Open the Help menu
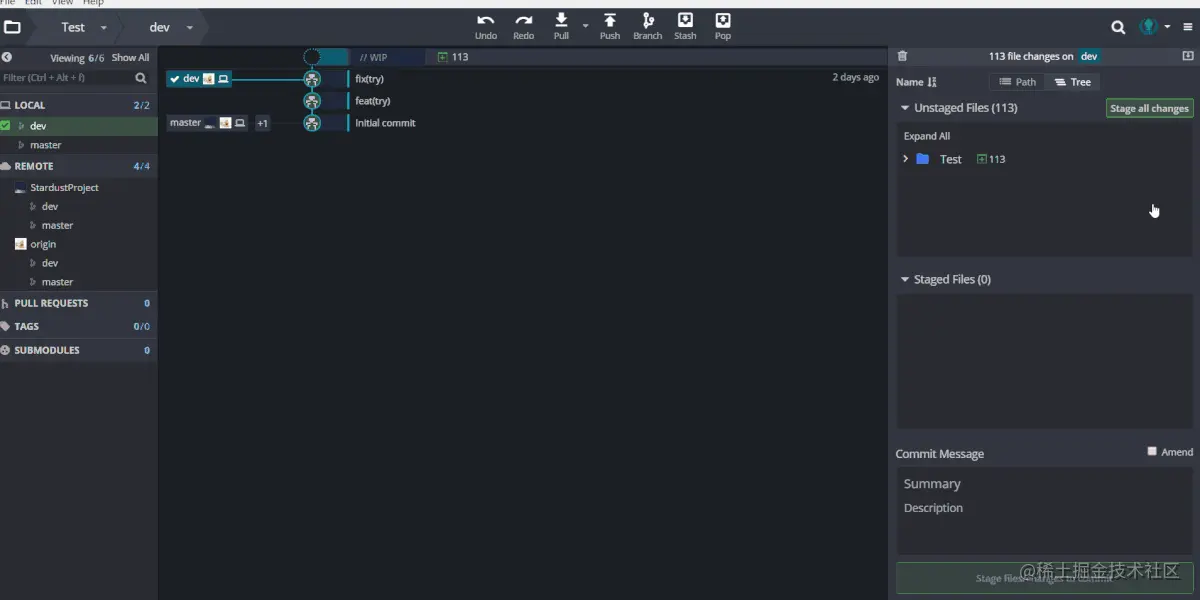The height and width of the screenshot is (600, 1200). (93, 3)
